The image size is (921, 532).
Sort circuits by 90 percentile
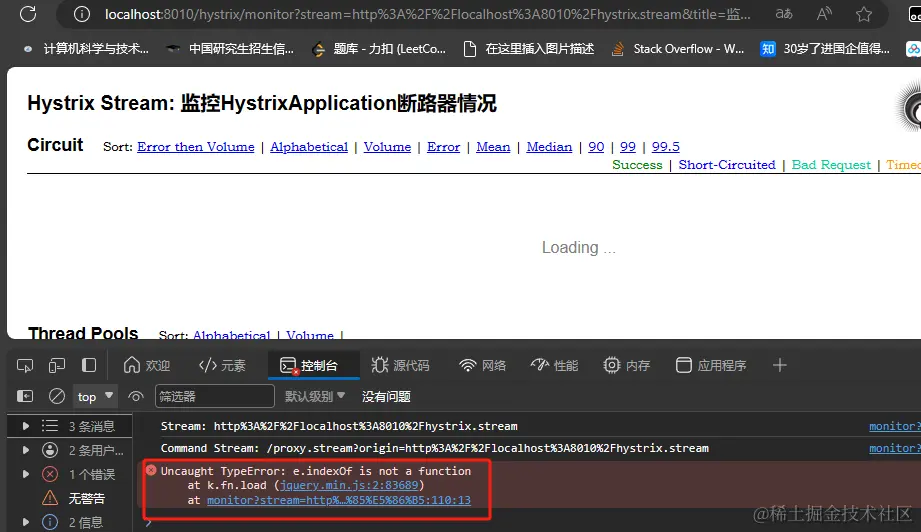[596, 147]
